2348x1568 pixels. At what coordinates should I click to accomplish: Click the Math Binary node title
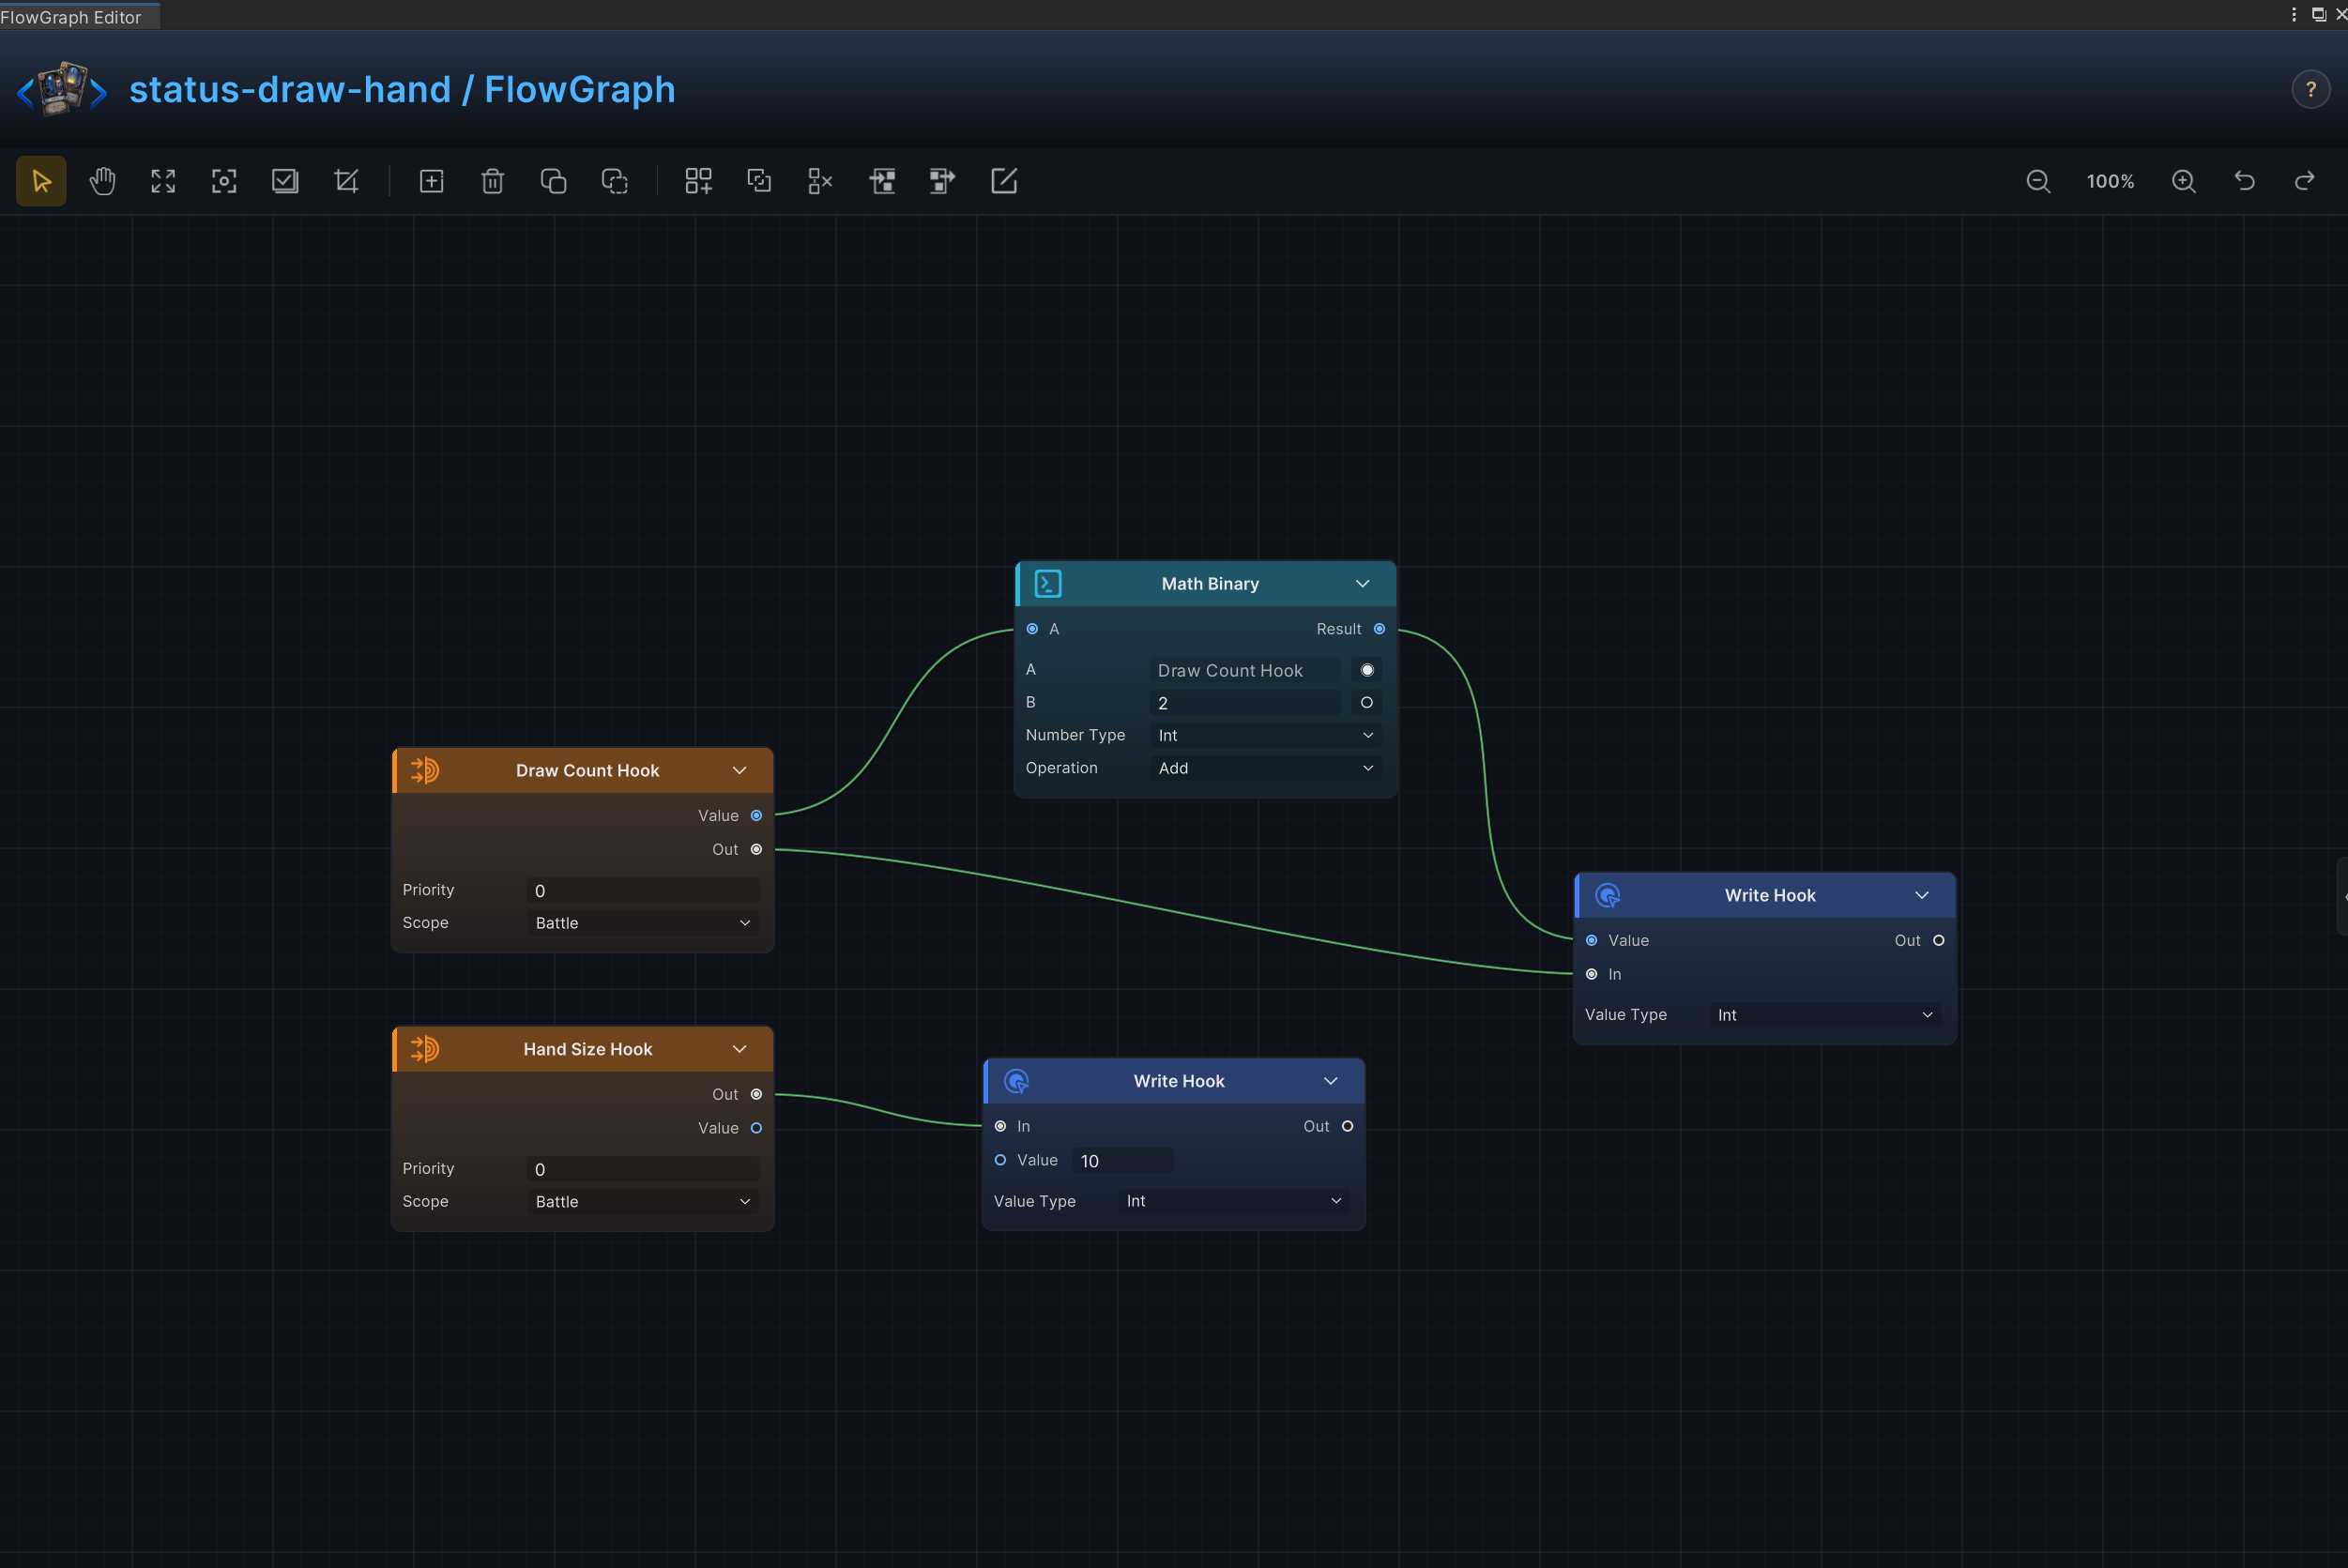[x=1210, y=584]
